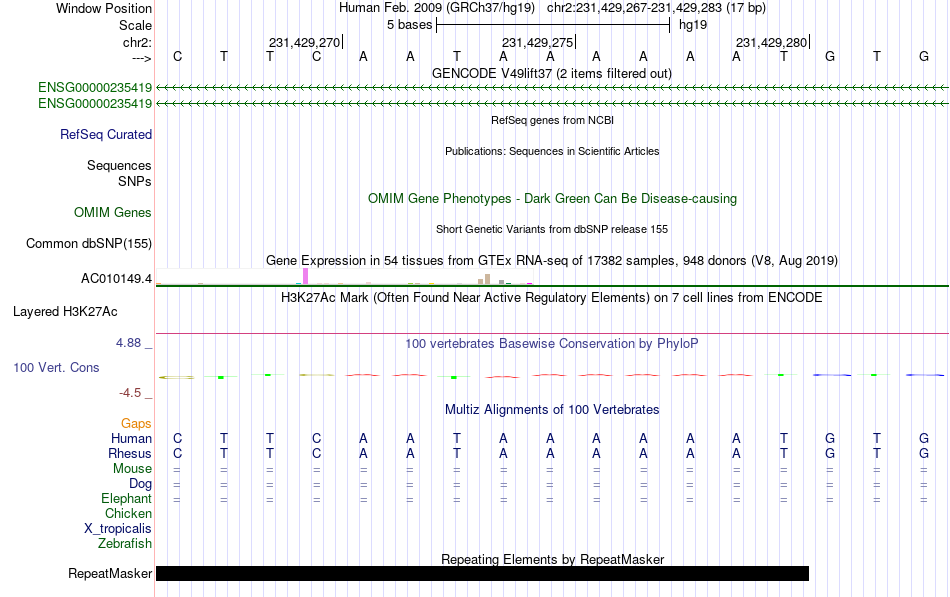Viewport: 950px width, 597px height.
Task: Click the -4.5 PhyloP lower limit value
Action: (x=130, y=393)
